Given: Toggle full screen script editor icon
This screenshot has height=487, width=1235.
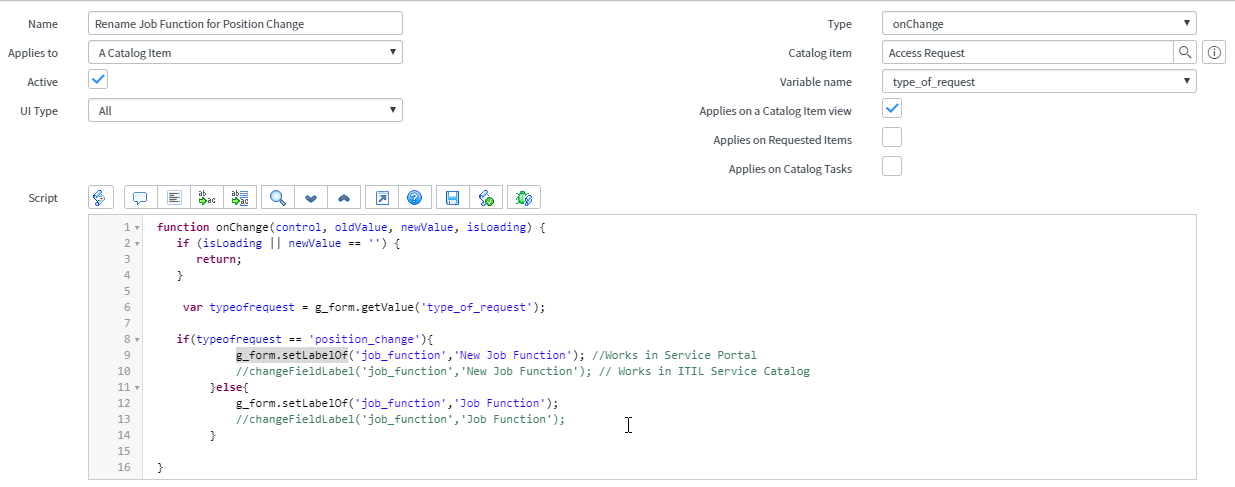Looking at the screenshot, I should [382, 198].
